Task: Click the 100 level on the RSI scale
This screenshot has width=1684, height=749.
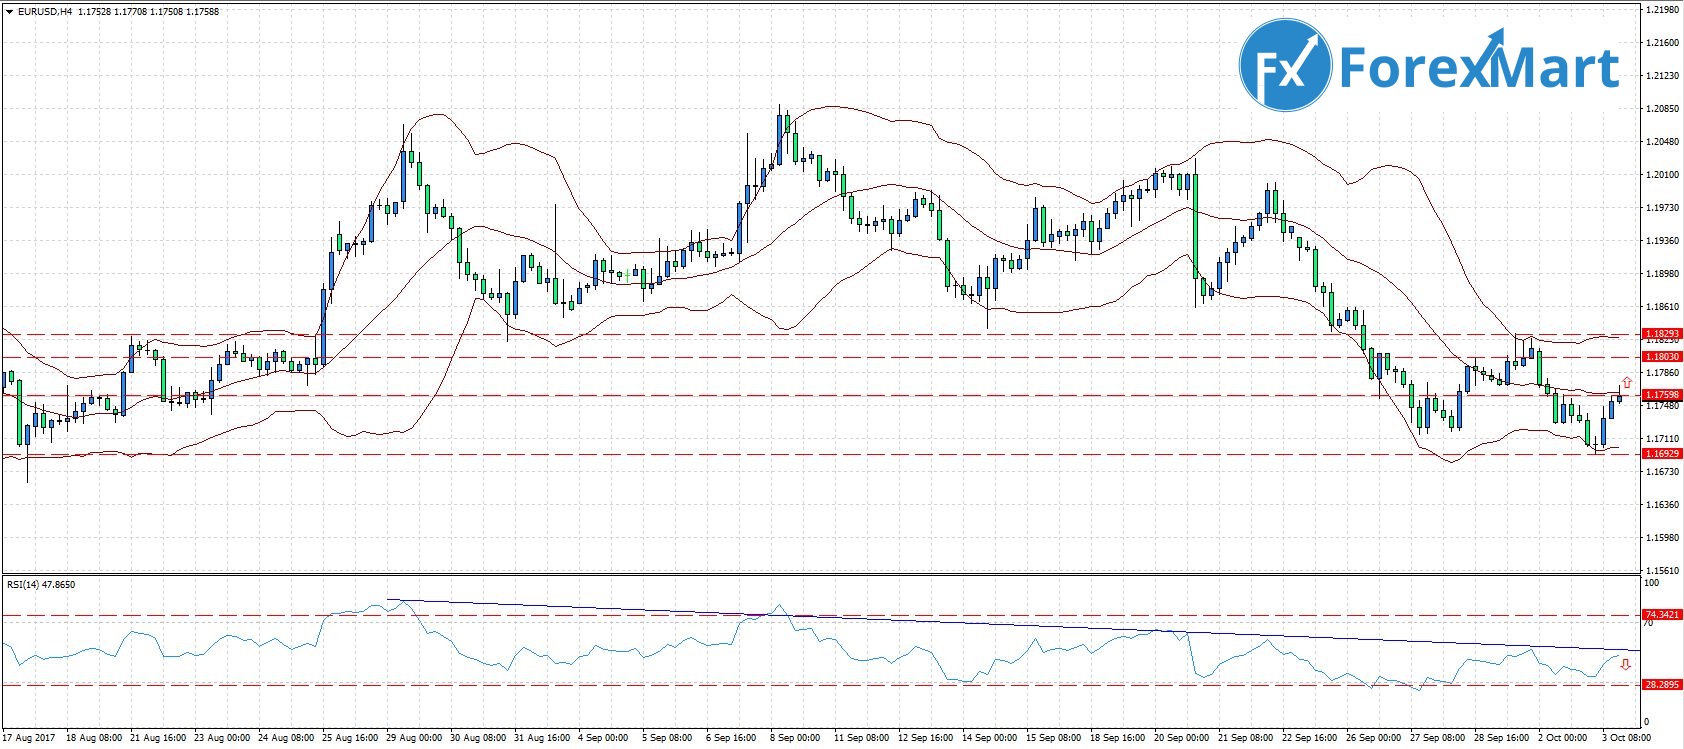Action: point(1652,582)
